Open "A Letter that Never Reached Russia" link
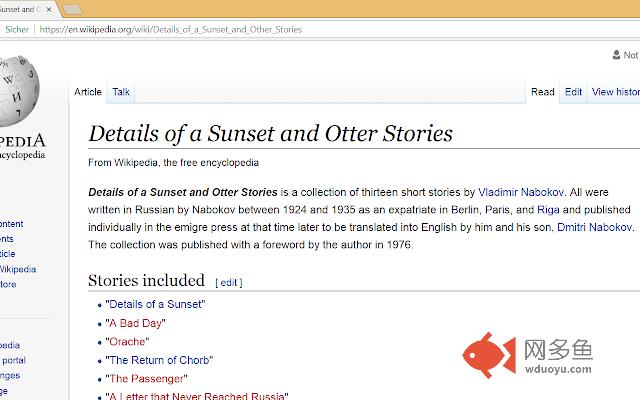The image size is (640, 400). click(x=197, y=396)
